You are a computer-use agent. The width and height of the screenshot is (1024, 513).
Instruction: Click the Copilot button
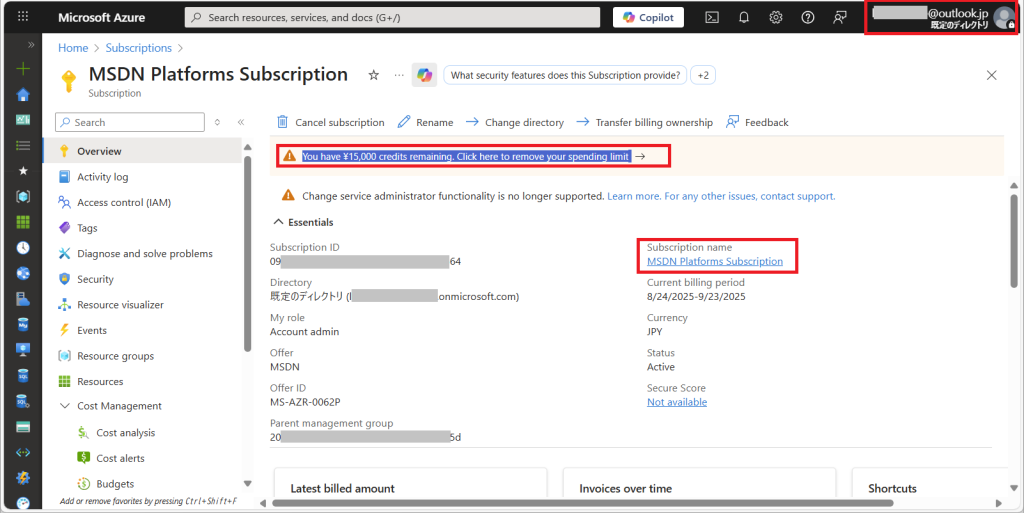(x=648, y=17)
